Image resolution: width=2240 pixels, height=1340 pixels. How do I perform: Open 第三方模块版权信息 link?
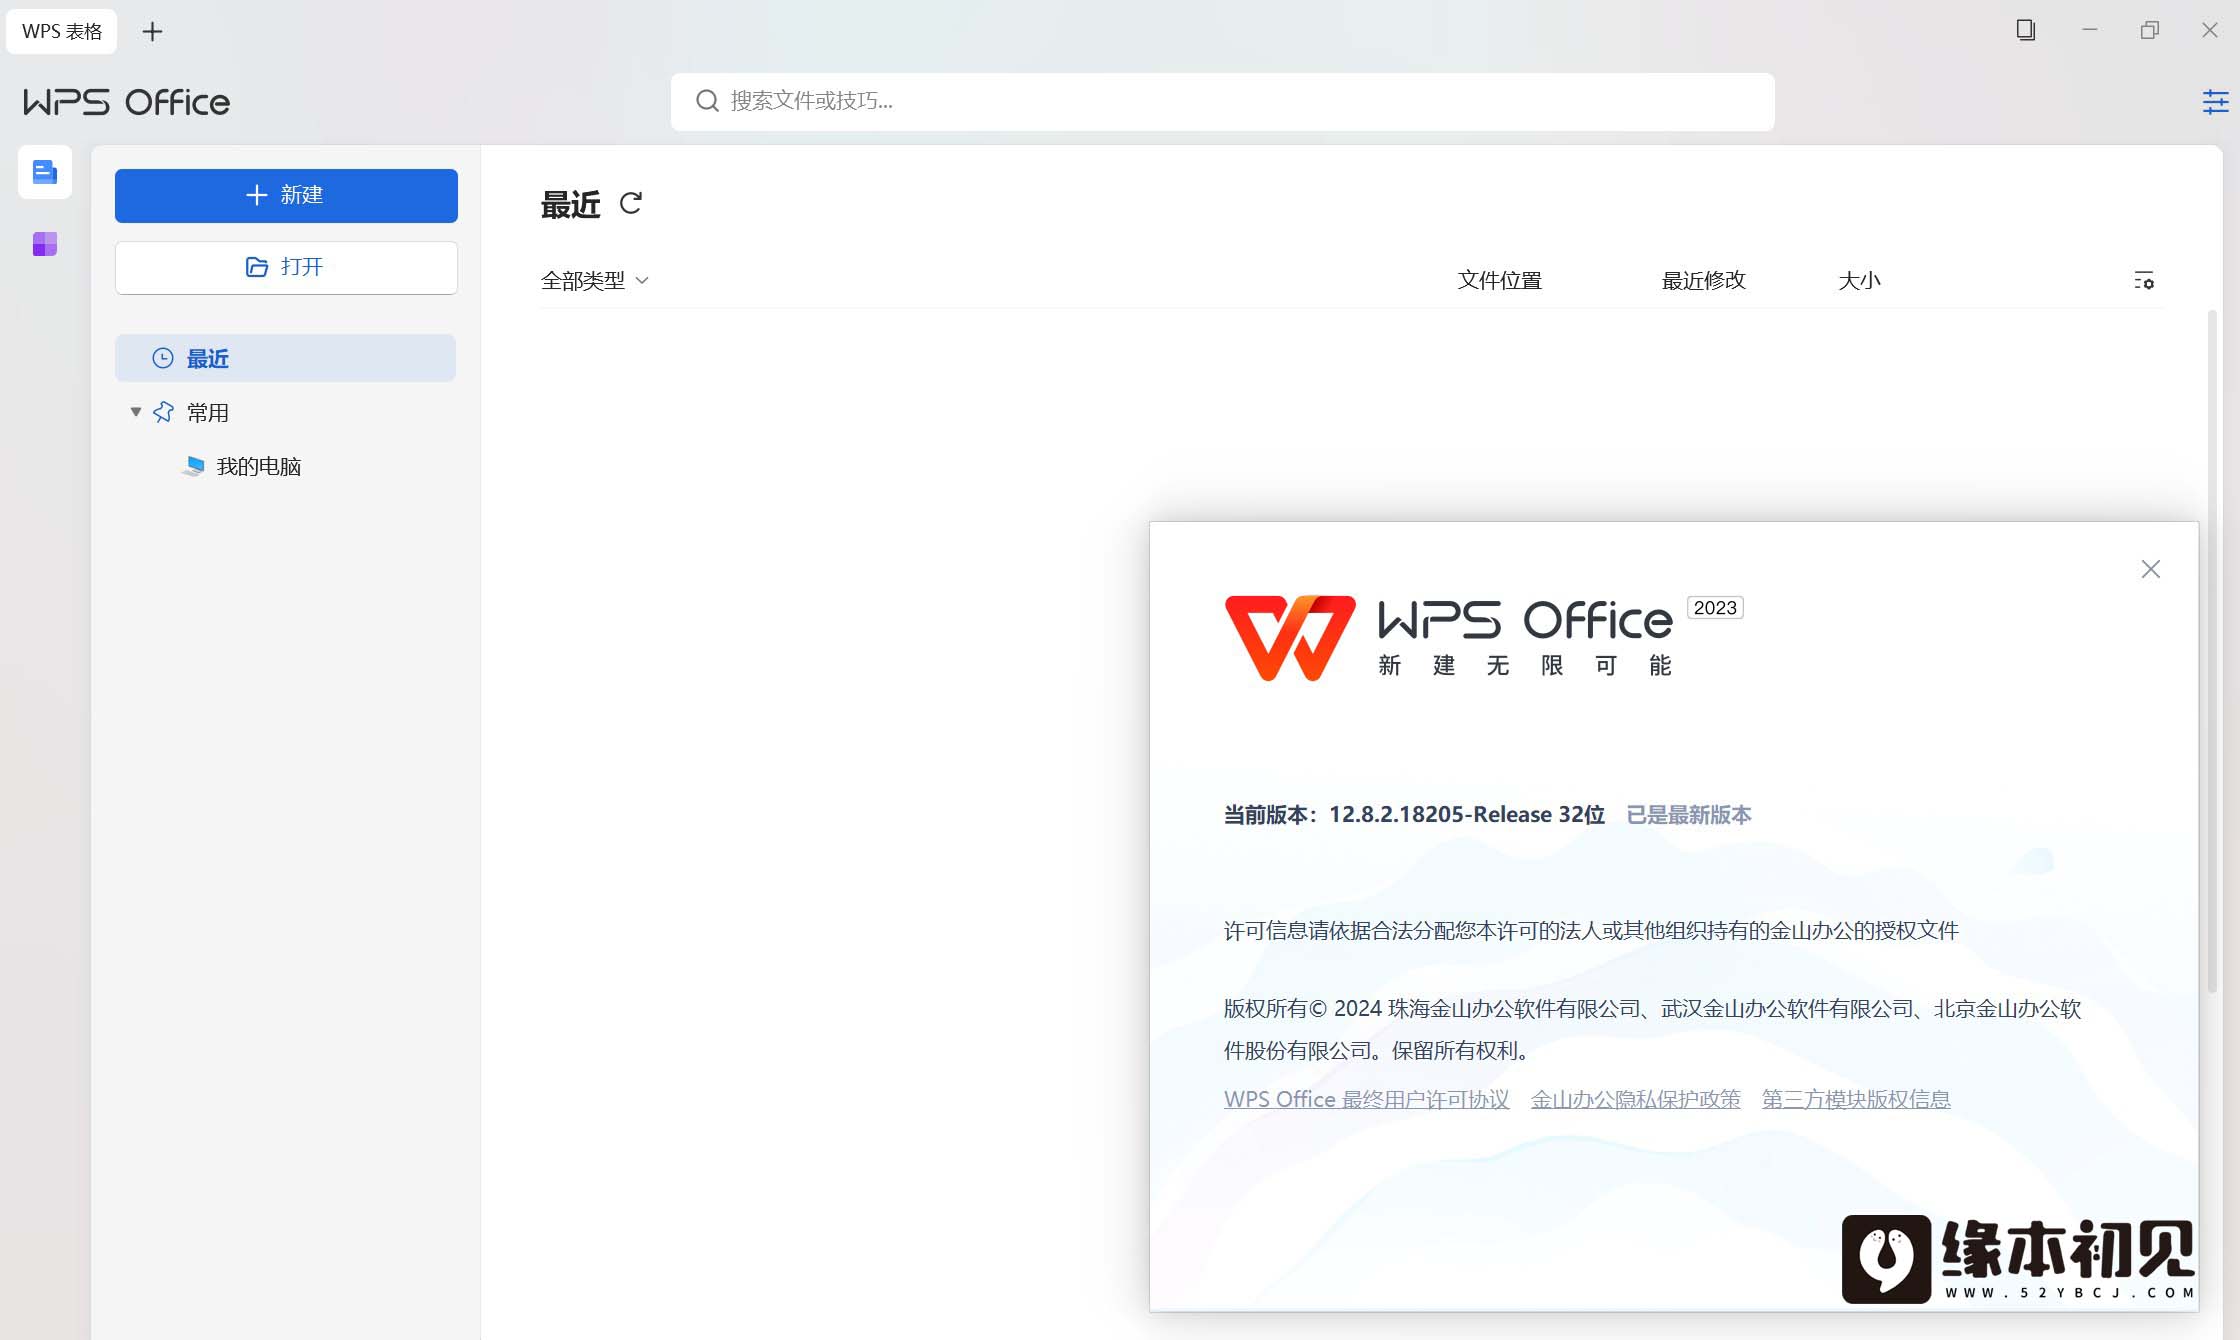pos(1856,1099)
